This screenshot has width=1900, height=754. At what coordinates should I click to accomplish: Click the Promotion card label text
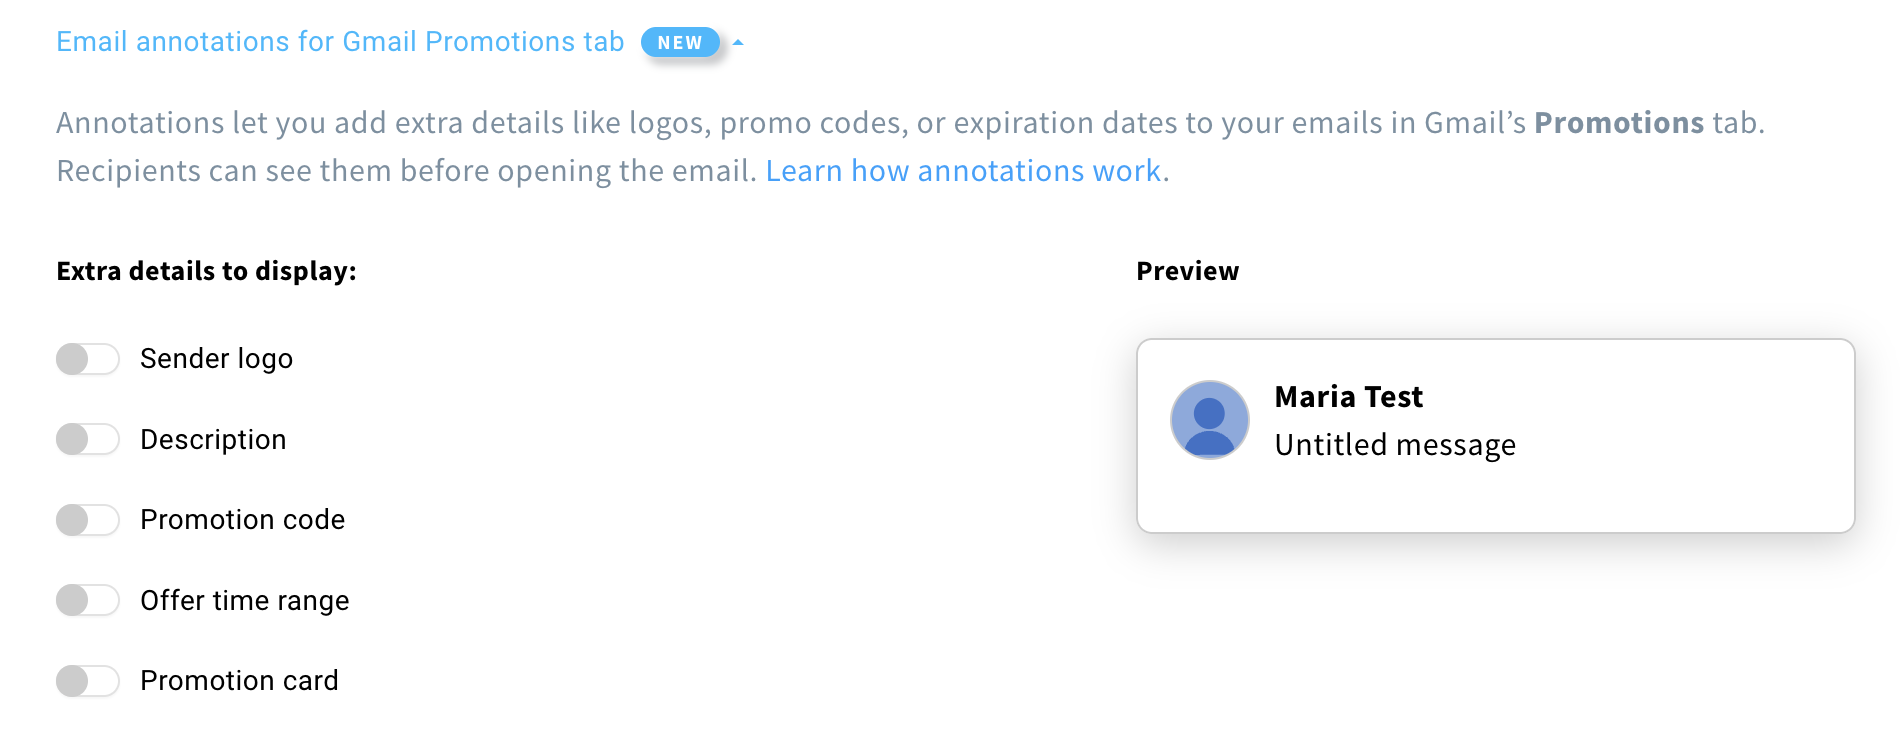(x=239, y=681)
